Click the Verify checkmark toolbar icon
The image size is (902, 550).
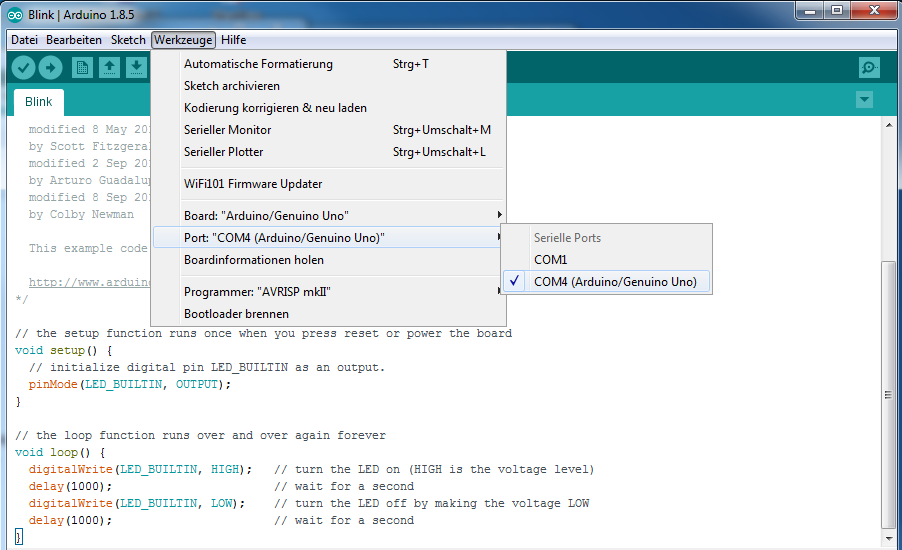pos(23,68)
